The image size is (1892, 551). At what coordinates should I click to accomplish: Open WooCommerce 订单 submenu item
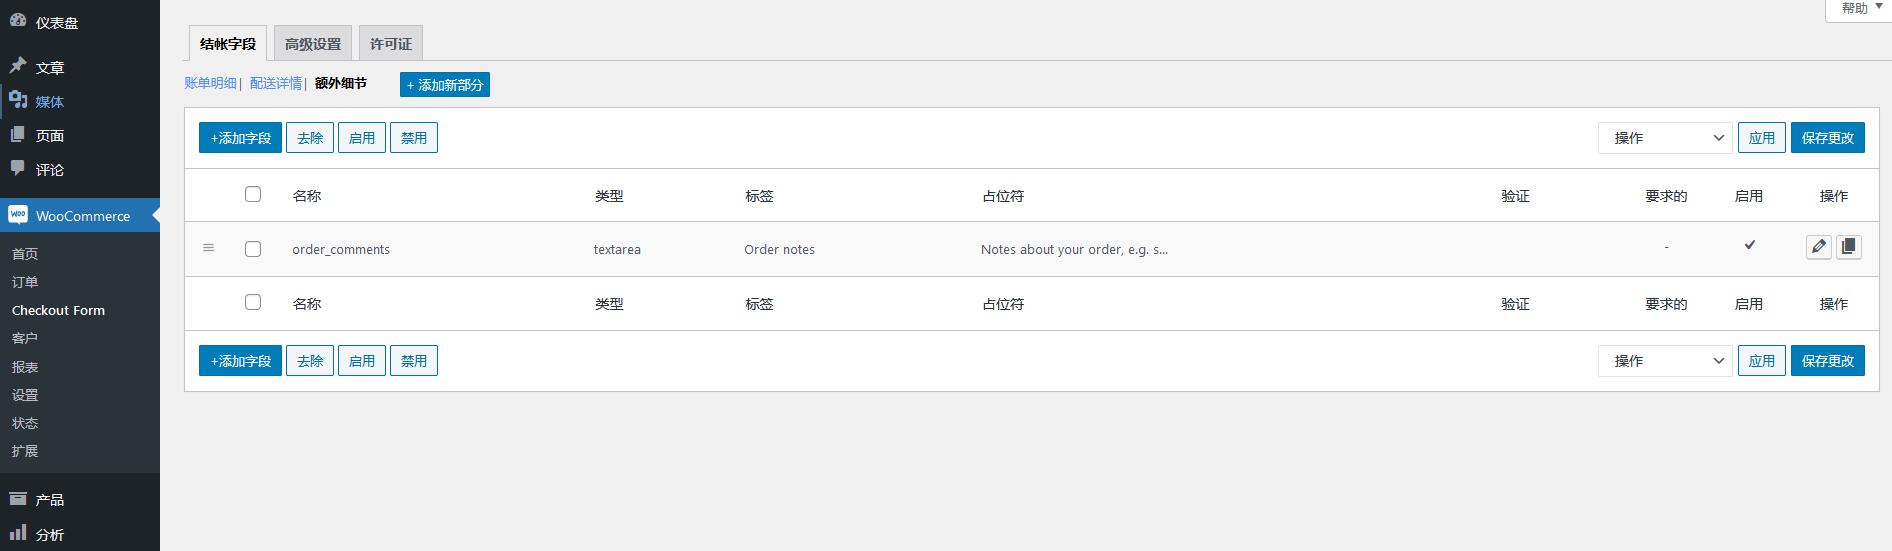(25, 282)
